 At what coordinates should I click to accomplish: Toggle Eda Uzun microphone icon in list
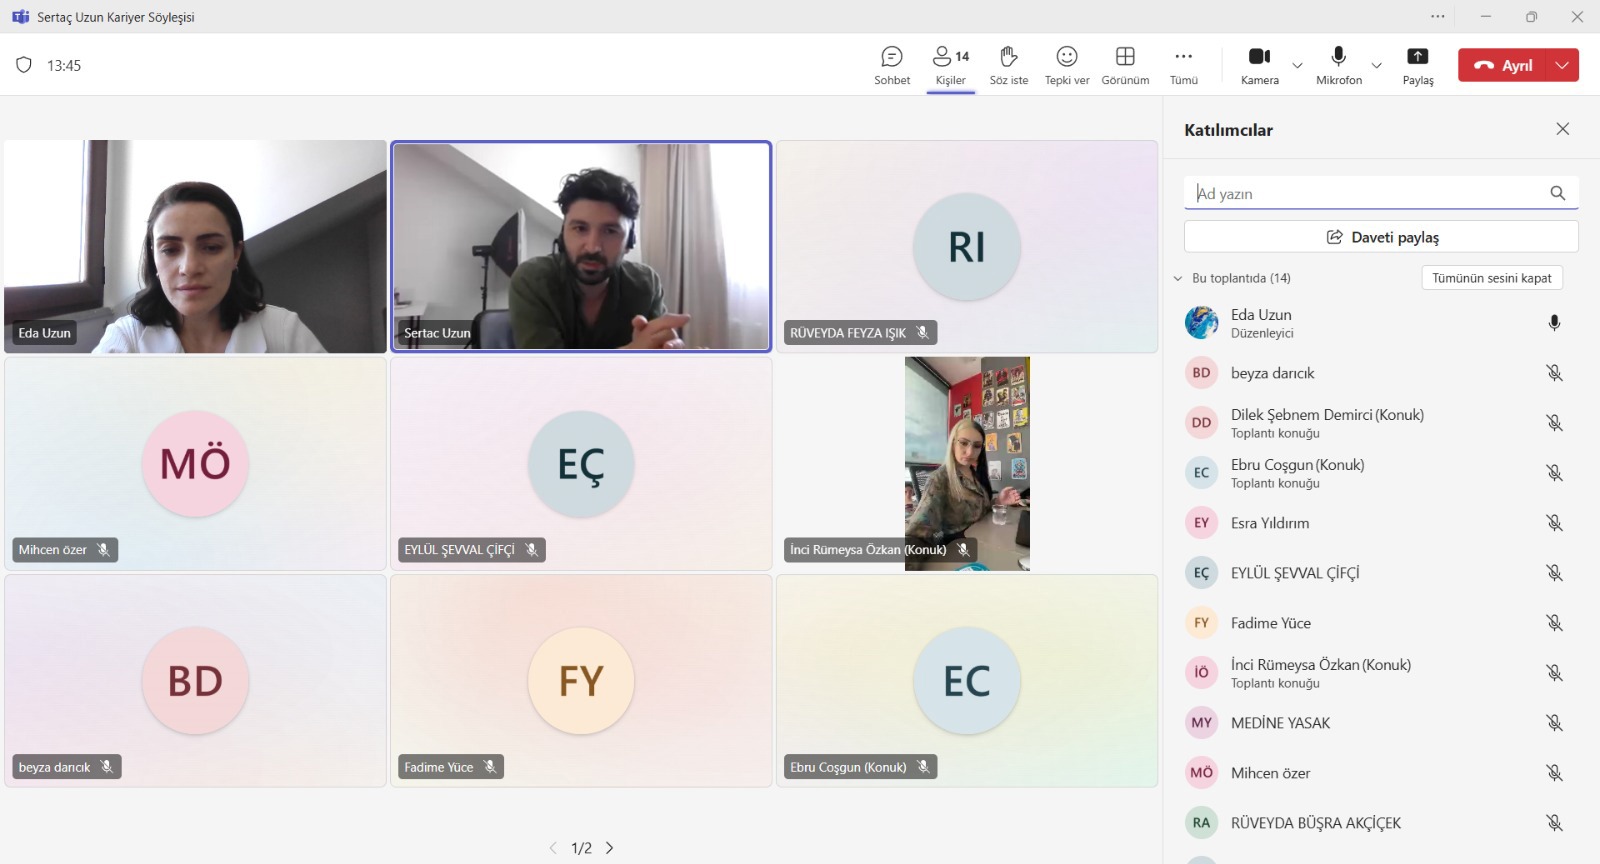(1554, 323)
